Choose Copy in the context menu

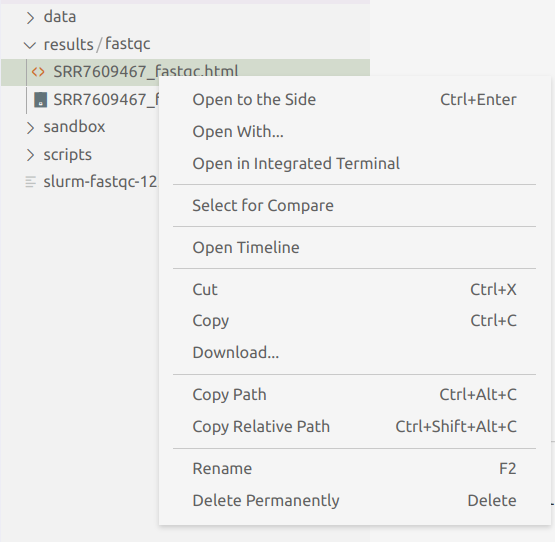(354, 320)
